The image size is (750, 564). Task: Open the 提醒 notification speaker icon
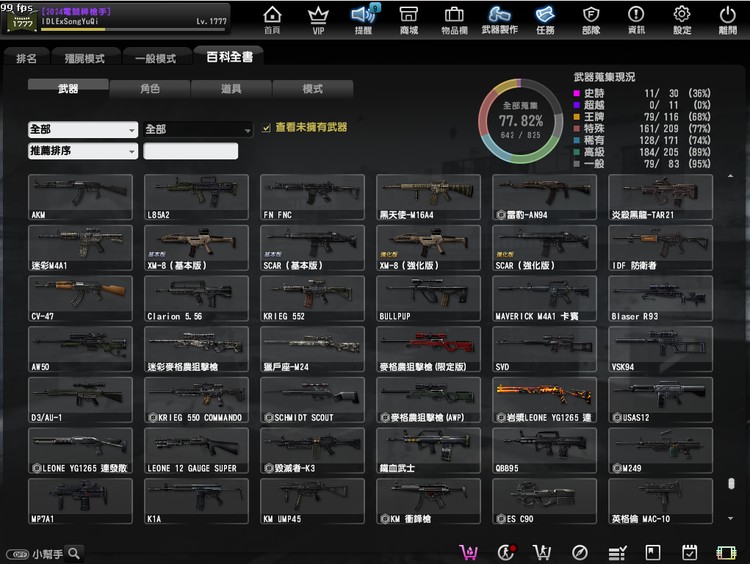coord(363,20)
